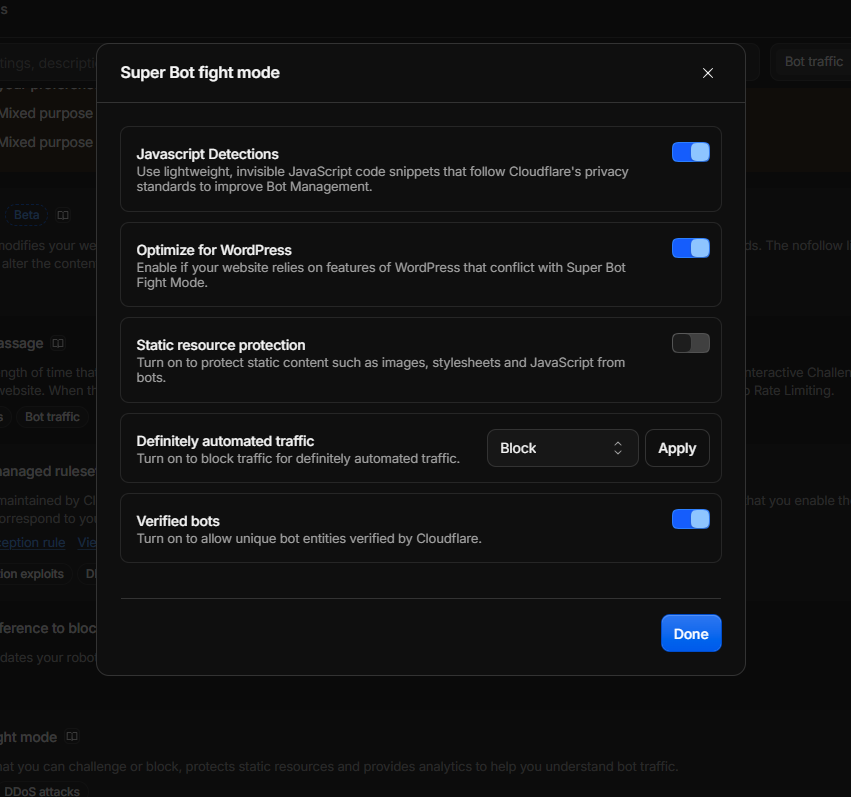Click the Beta badge

click(26, 215)
